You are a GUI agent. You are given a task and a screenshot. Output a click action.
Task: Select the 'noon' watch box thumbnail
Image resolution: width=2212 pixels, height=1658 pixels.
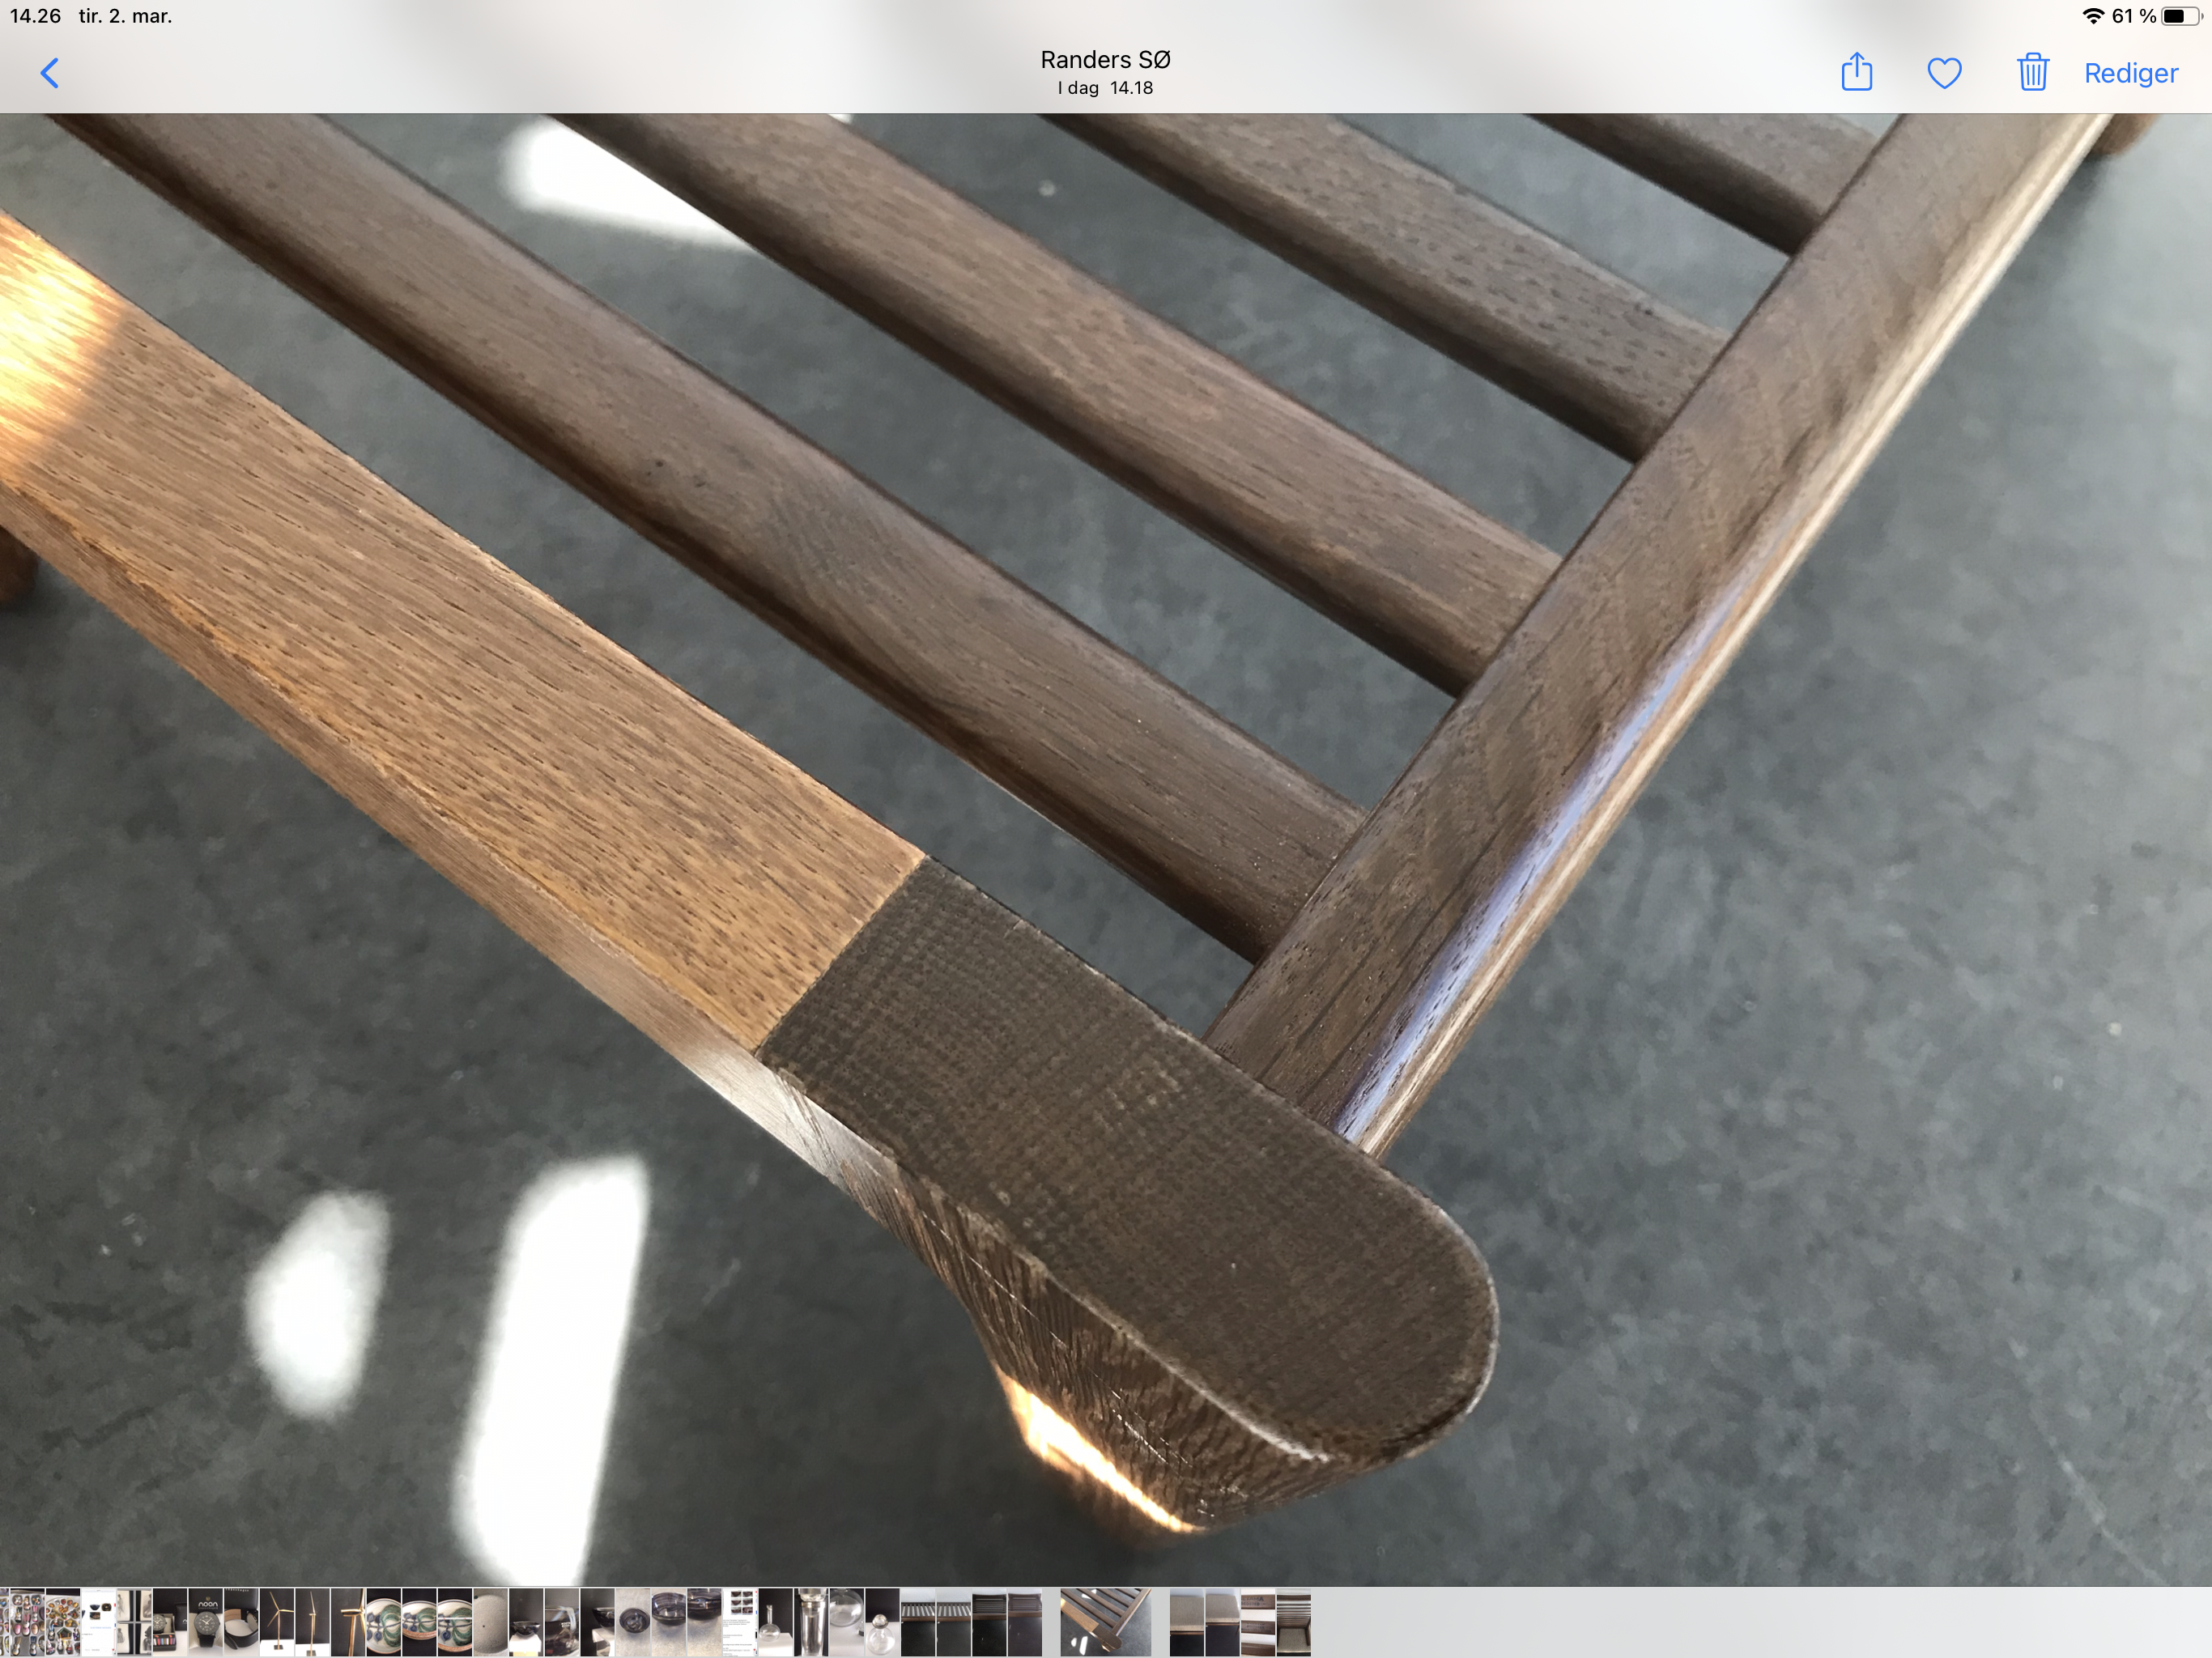tap(206, 1622)
